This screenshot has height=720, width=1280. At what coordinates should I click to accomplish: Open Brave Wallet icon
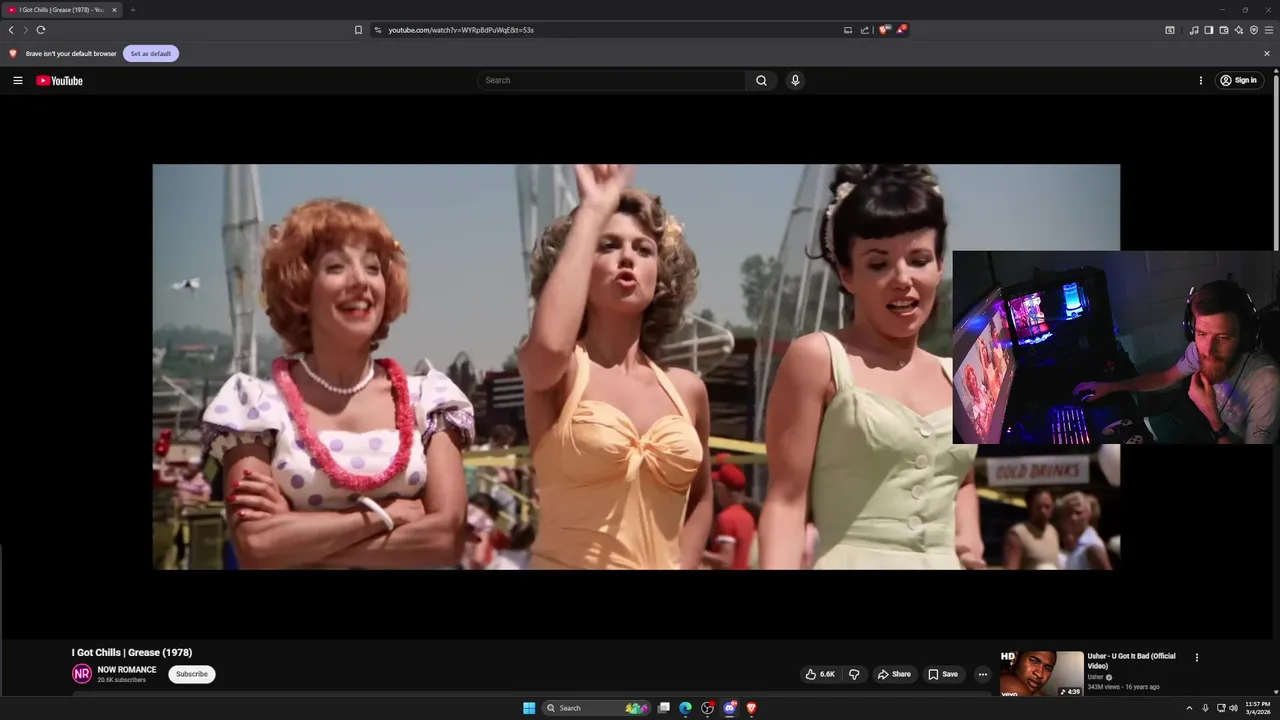(1223, 30)
